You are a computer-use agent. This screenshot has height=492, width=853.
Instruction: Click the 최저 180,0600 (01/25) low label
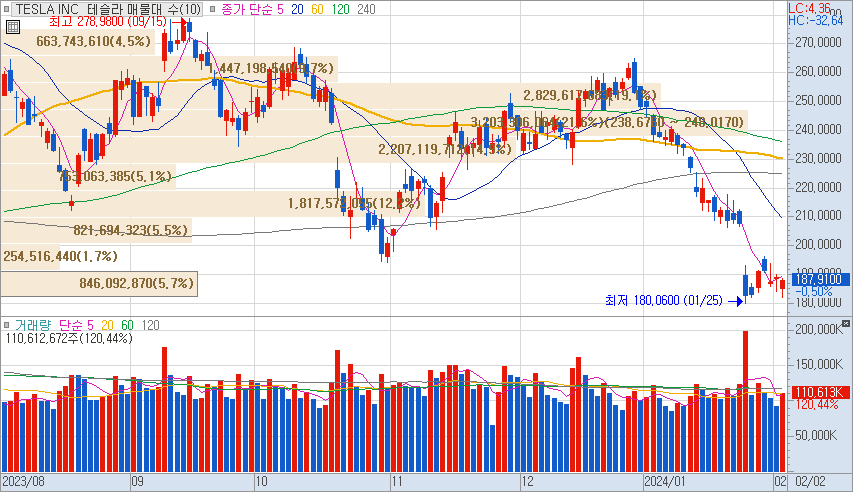click(664, 300)
